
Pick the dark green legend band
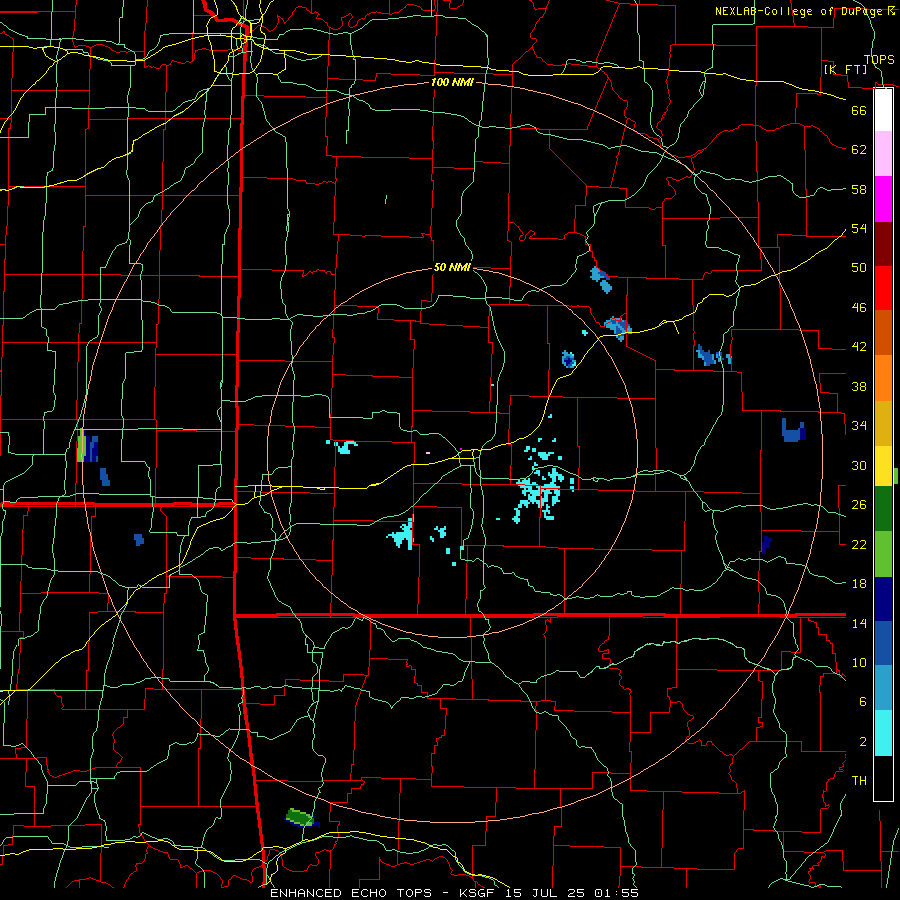tap(883, 509)
